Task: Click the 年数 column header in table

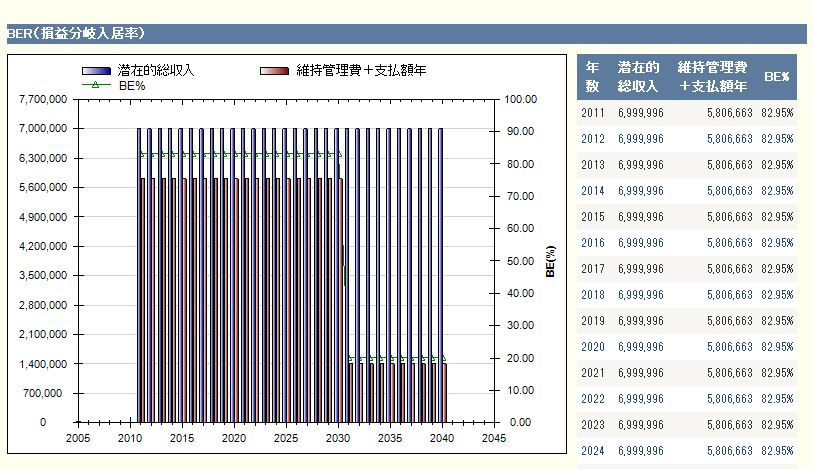Action: click(592, 77)
